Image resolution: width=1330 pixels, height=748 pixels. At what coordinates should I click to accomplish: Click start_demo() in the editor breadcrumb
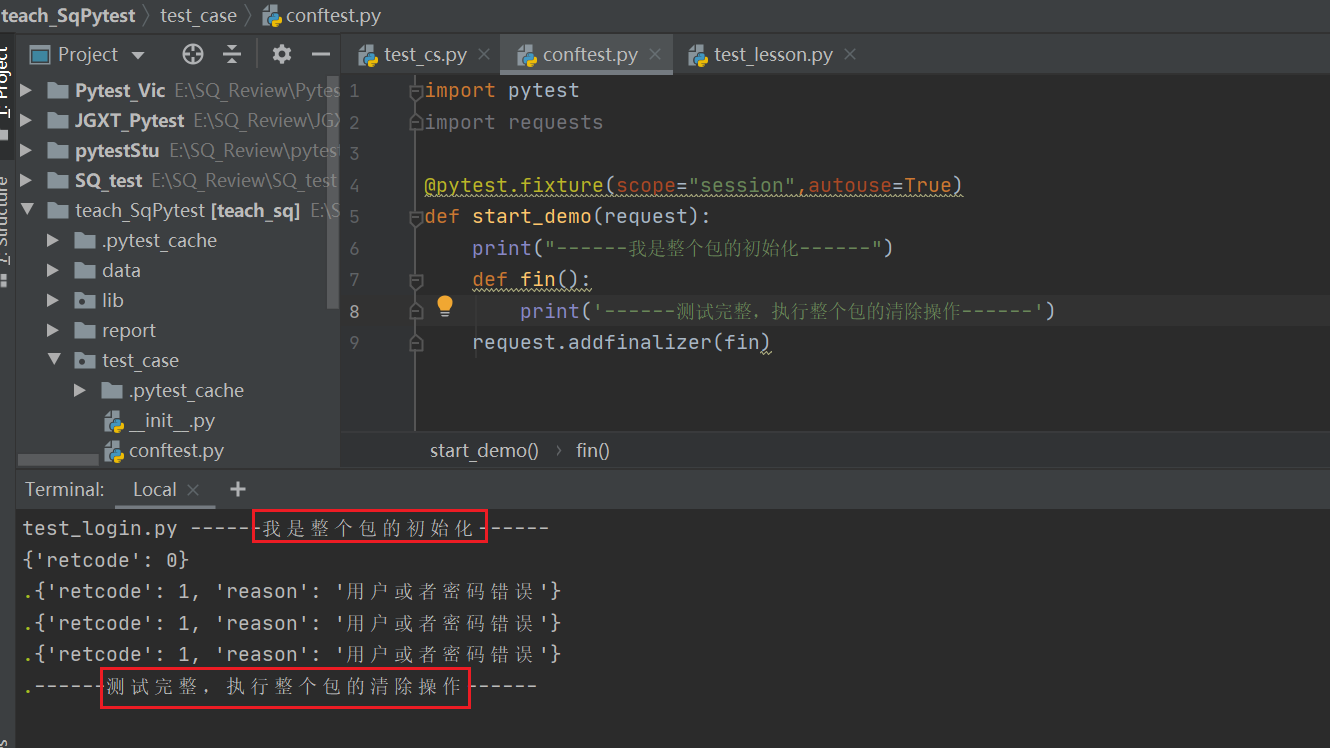tap(484, 451)
